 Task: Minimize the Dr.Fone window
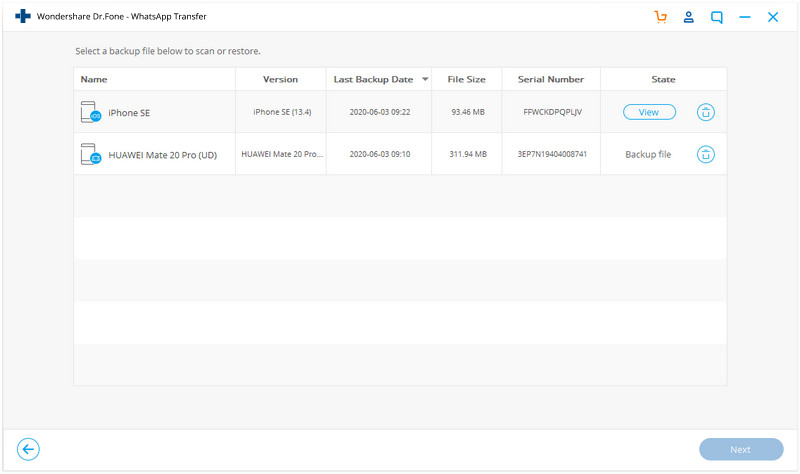point(745,17)
